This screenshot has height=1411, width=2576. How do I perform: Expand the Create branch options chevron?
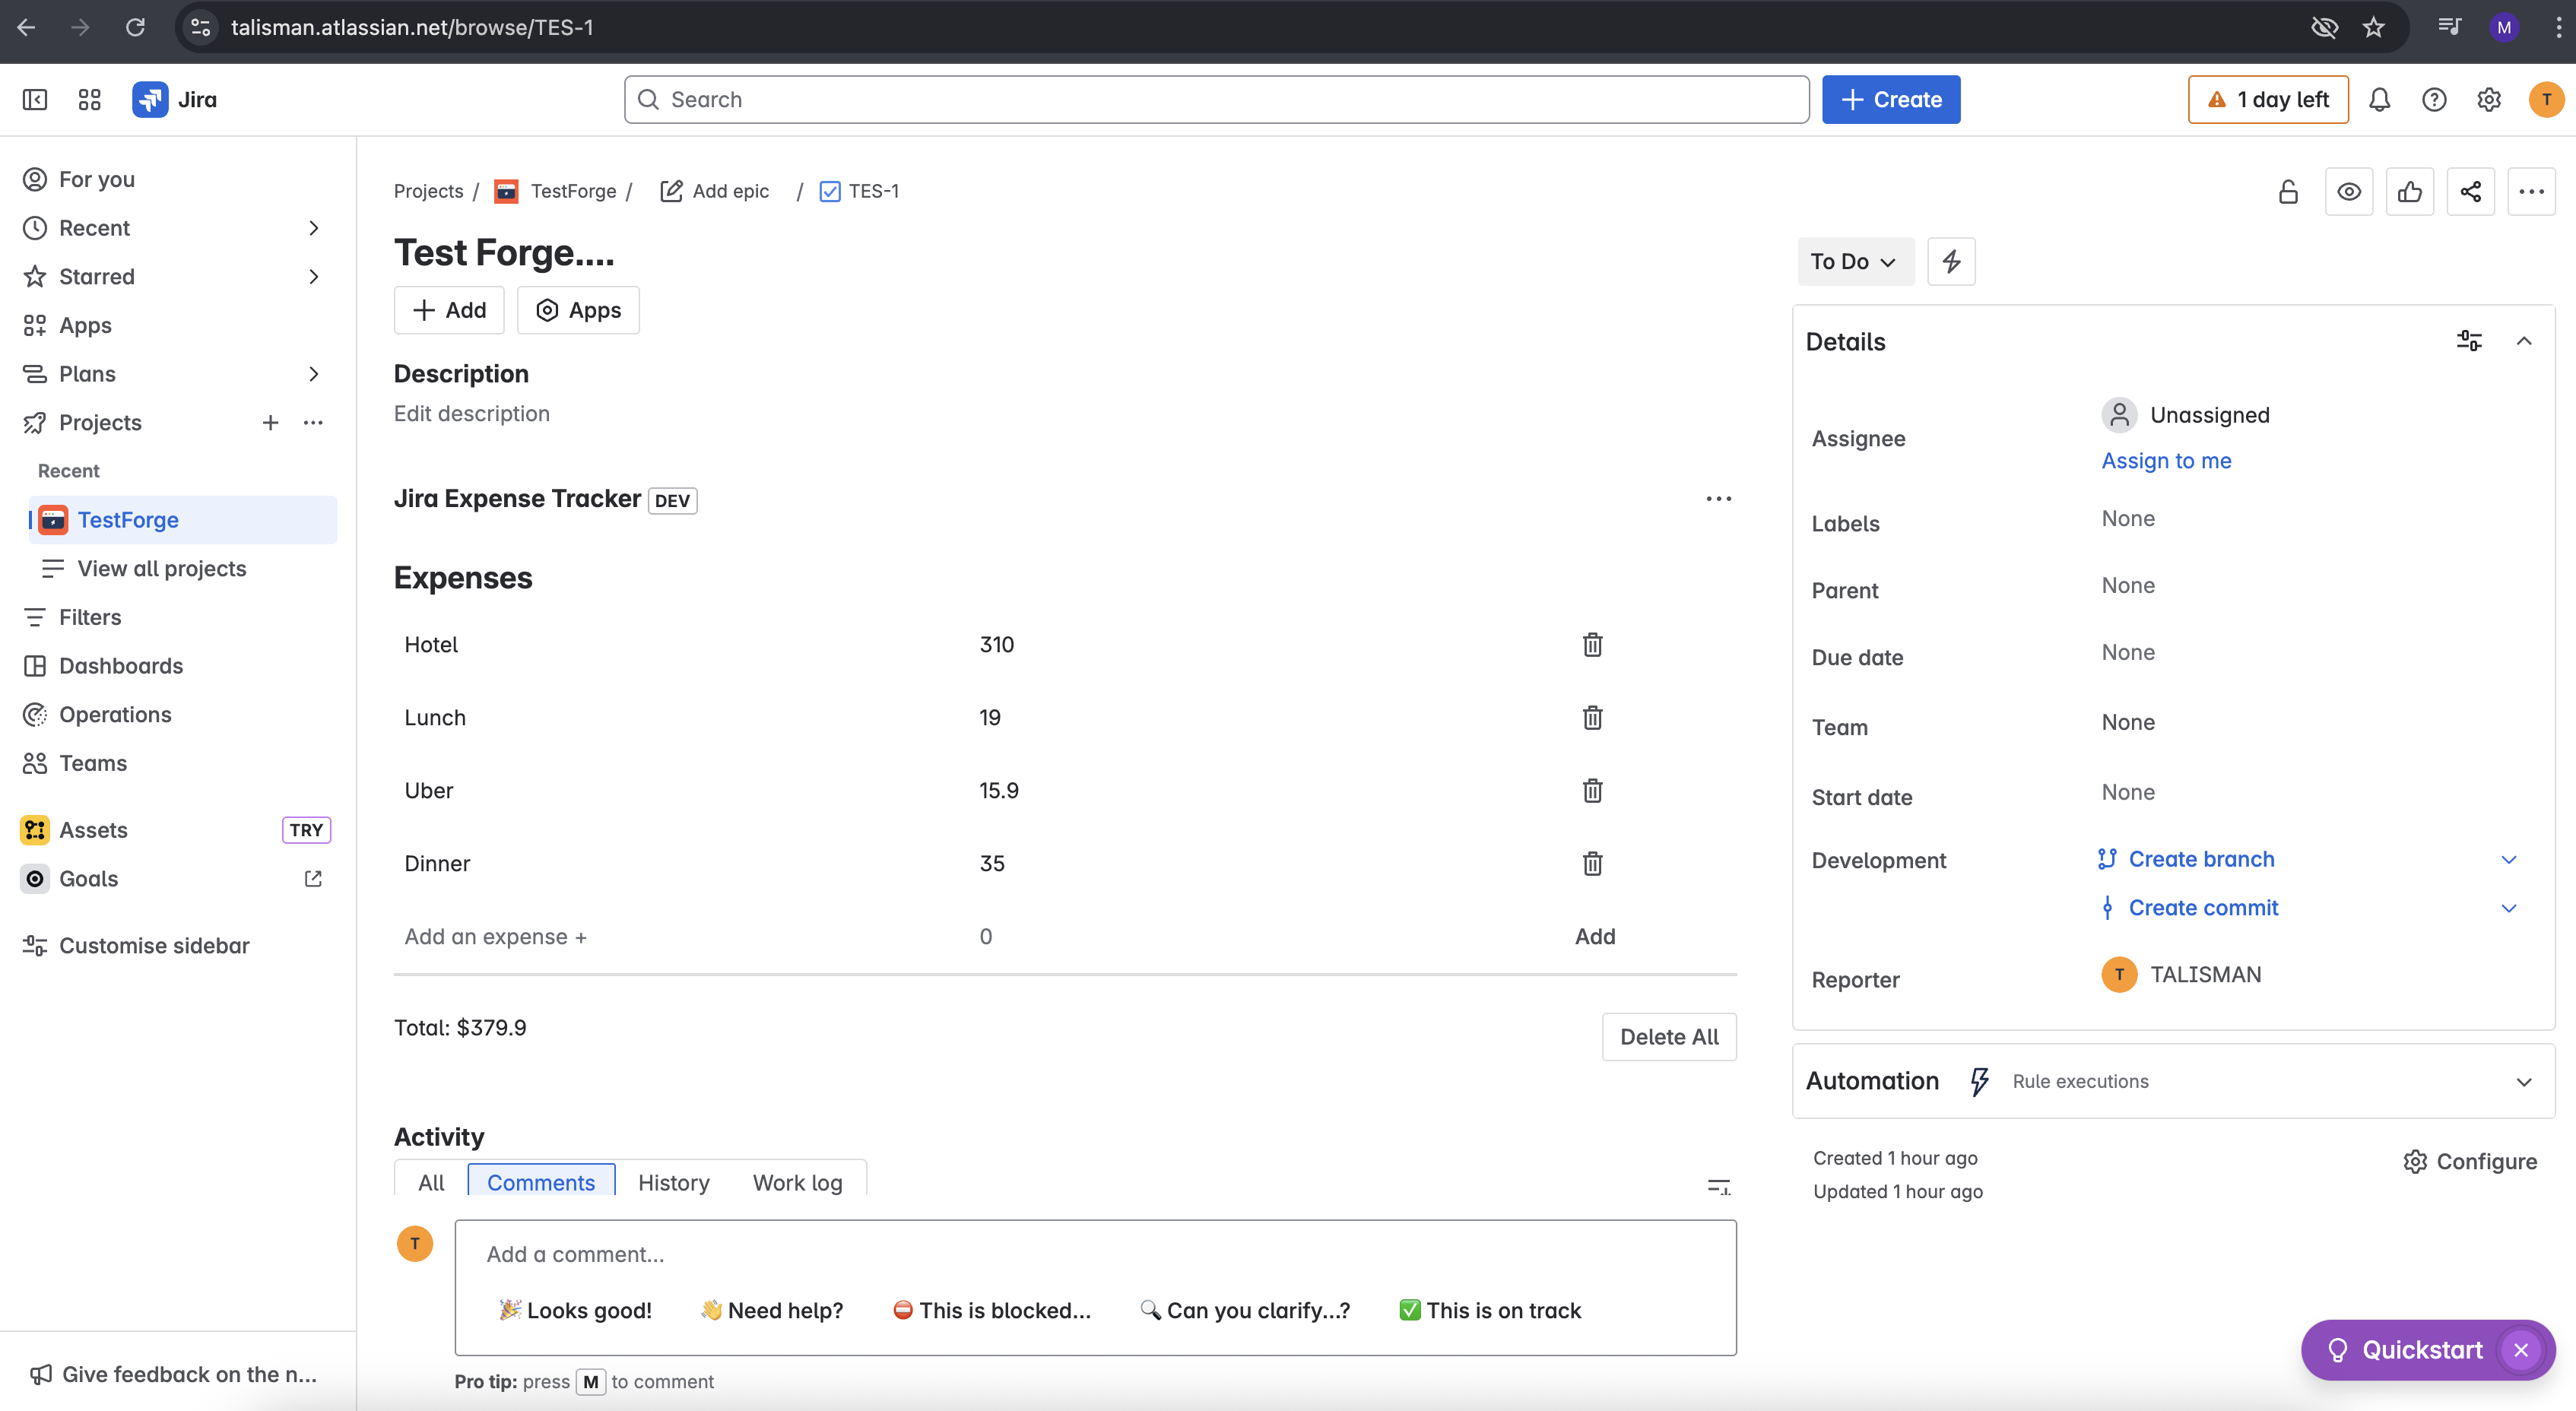point(2508,860)
